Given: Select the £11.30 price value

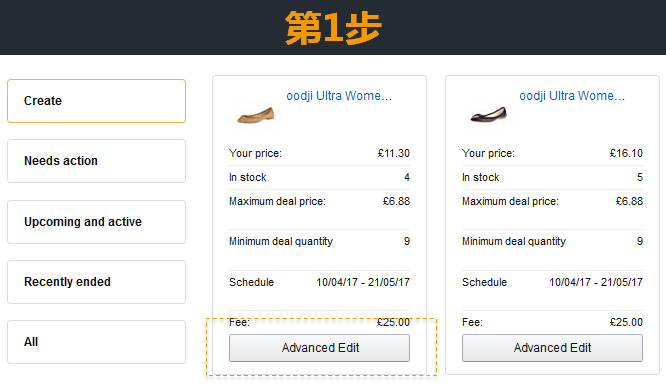Looking at the screenshot, I should 394,153.
